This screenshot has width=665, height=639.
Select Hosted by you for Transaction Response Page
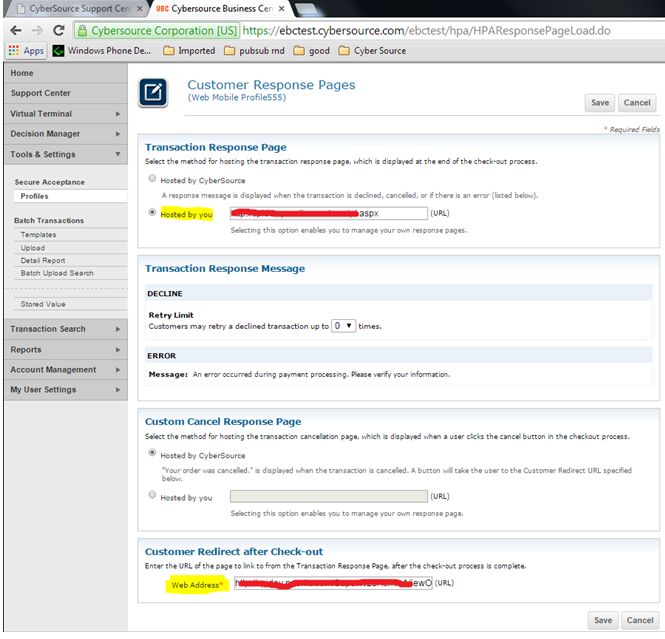coord(152,212)
